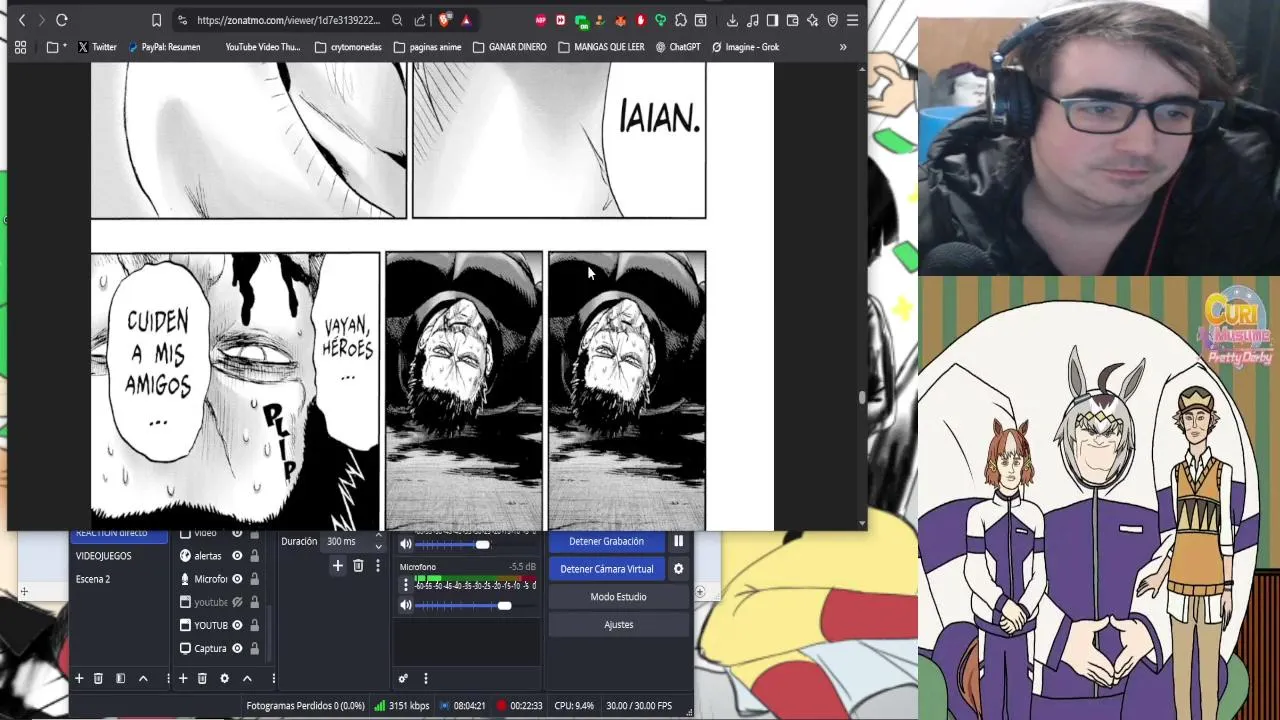The width and height of the screenshot is (1280, 720).
Task: Add a new scene transition
Action: pos(338,566)
